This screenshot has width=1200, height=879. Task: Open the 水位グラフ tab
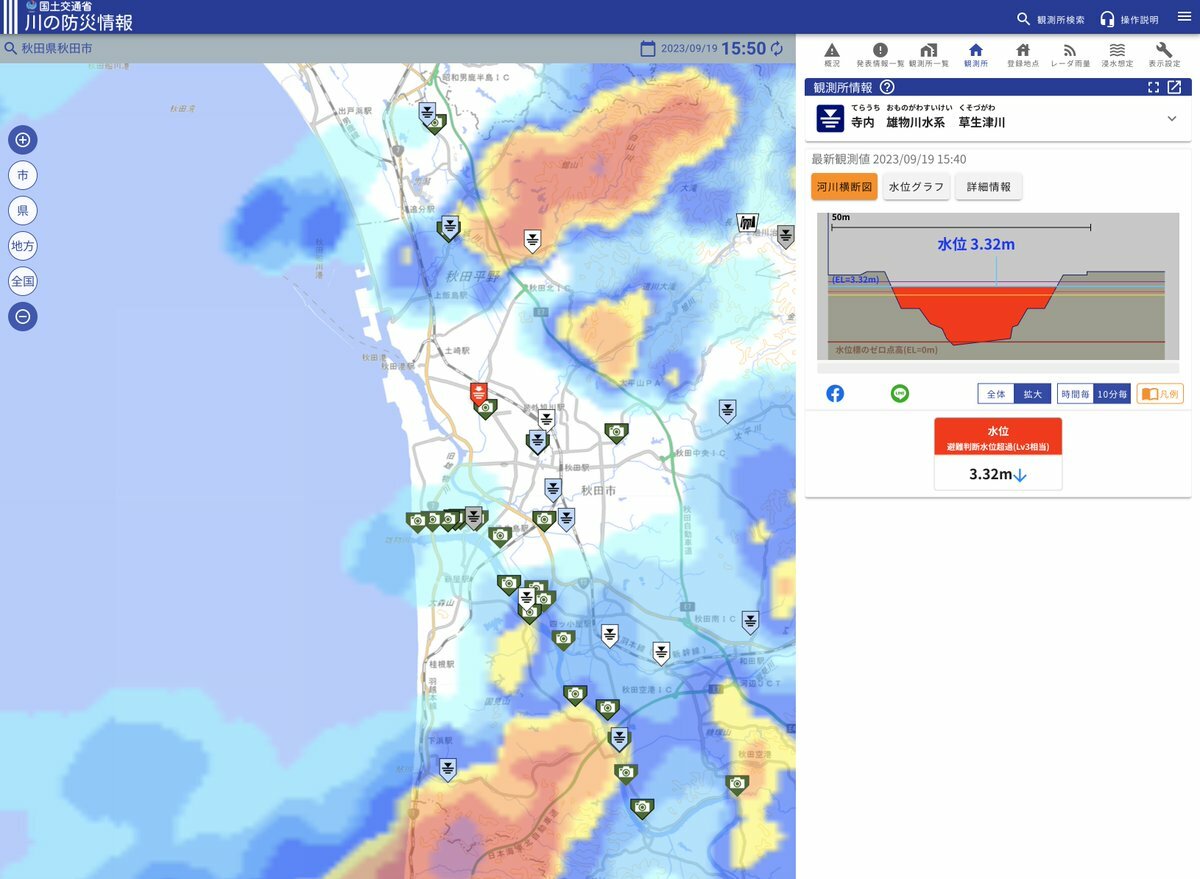pos(916,187)
